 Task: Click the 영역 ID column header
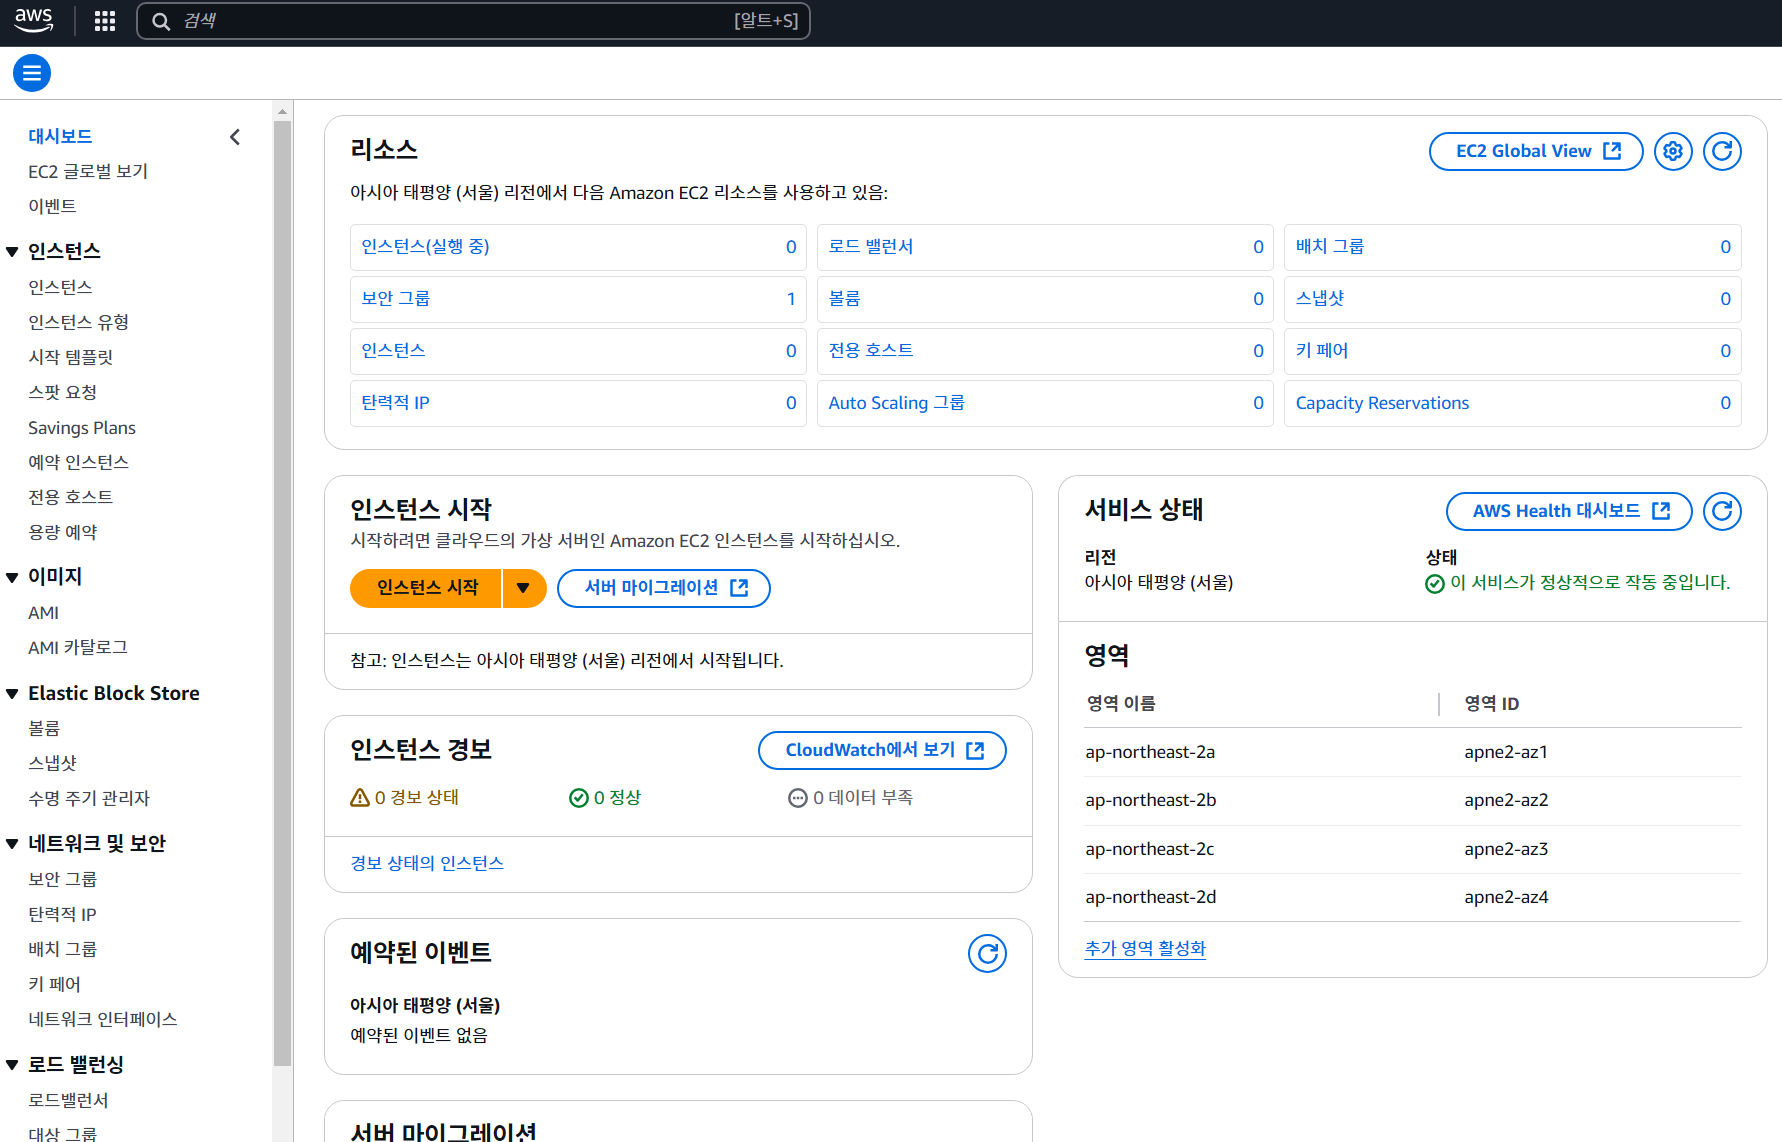(x=1491, y=704)
